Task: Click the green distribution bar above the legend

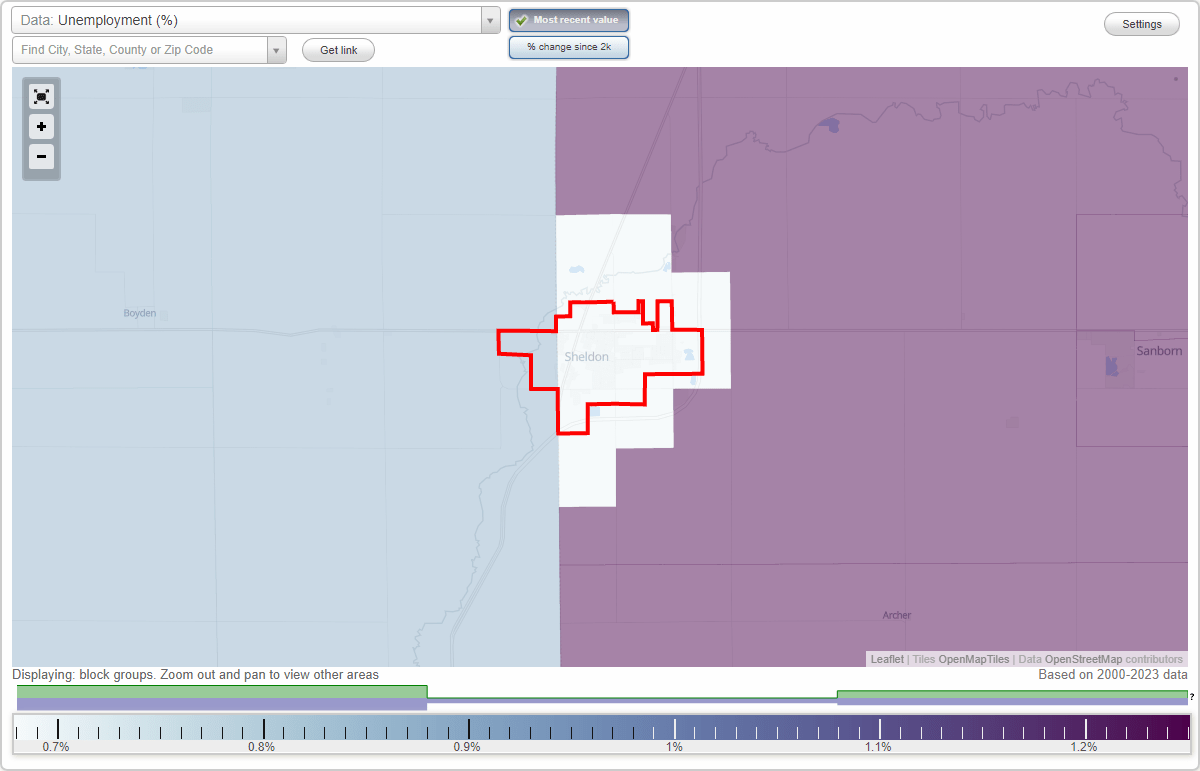Action: click(220, 691)
